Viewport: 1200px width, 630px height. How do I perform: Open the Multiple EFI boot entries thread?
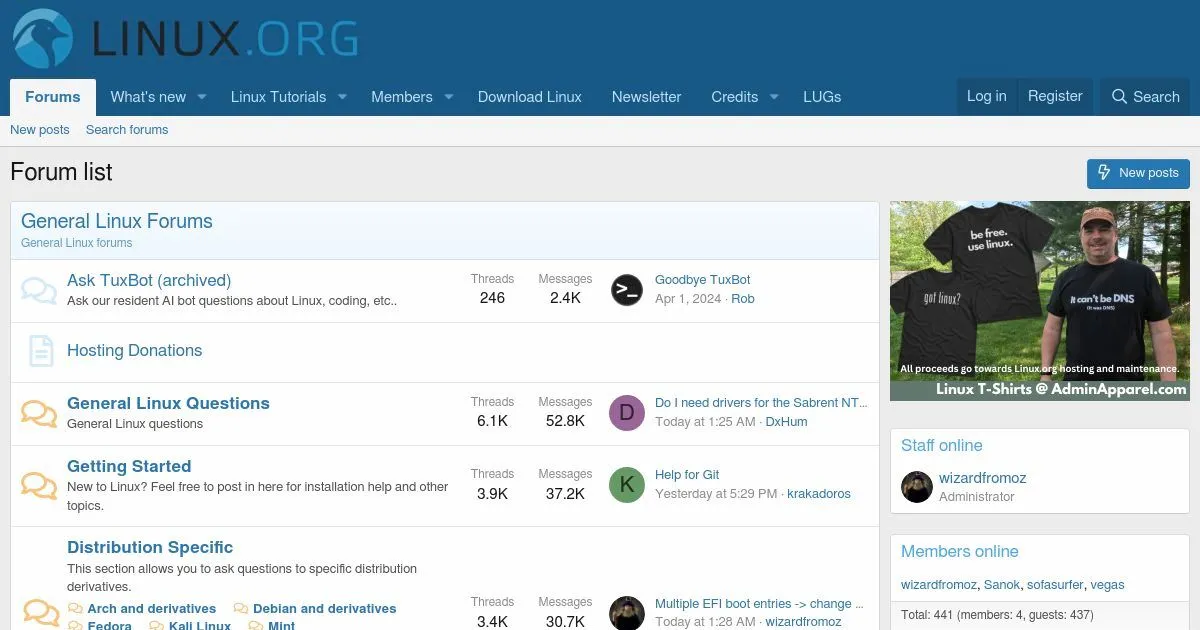tap(758, 604)
